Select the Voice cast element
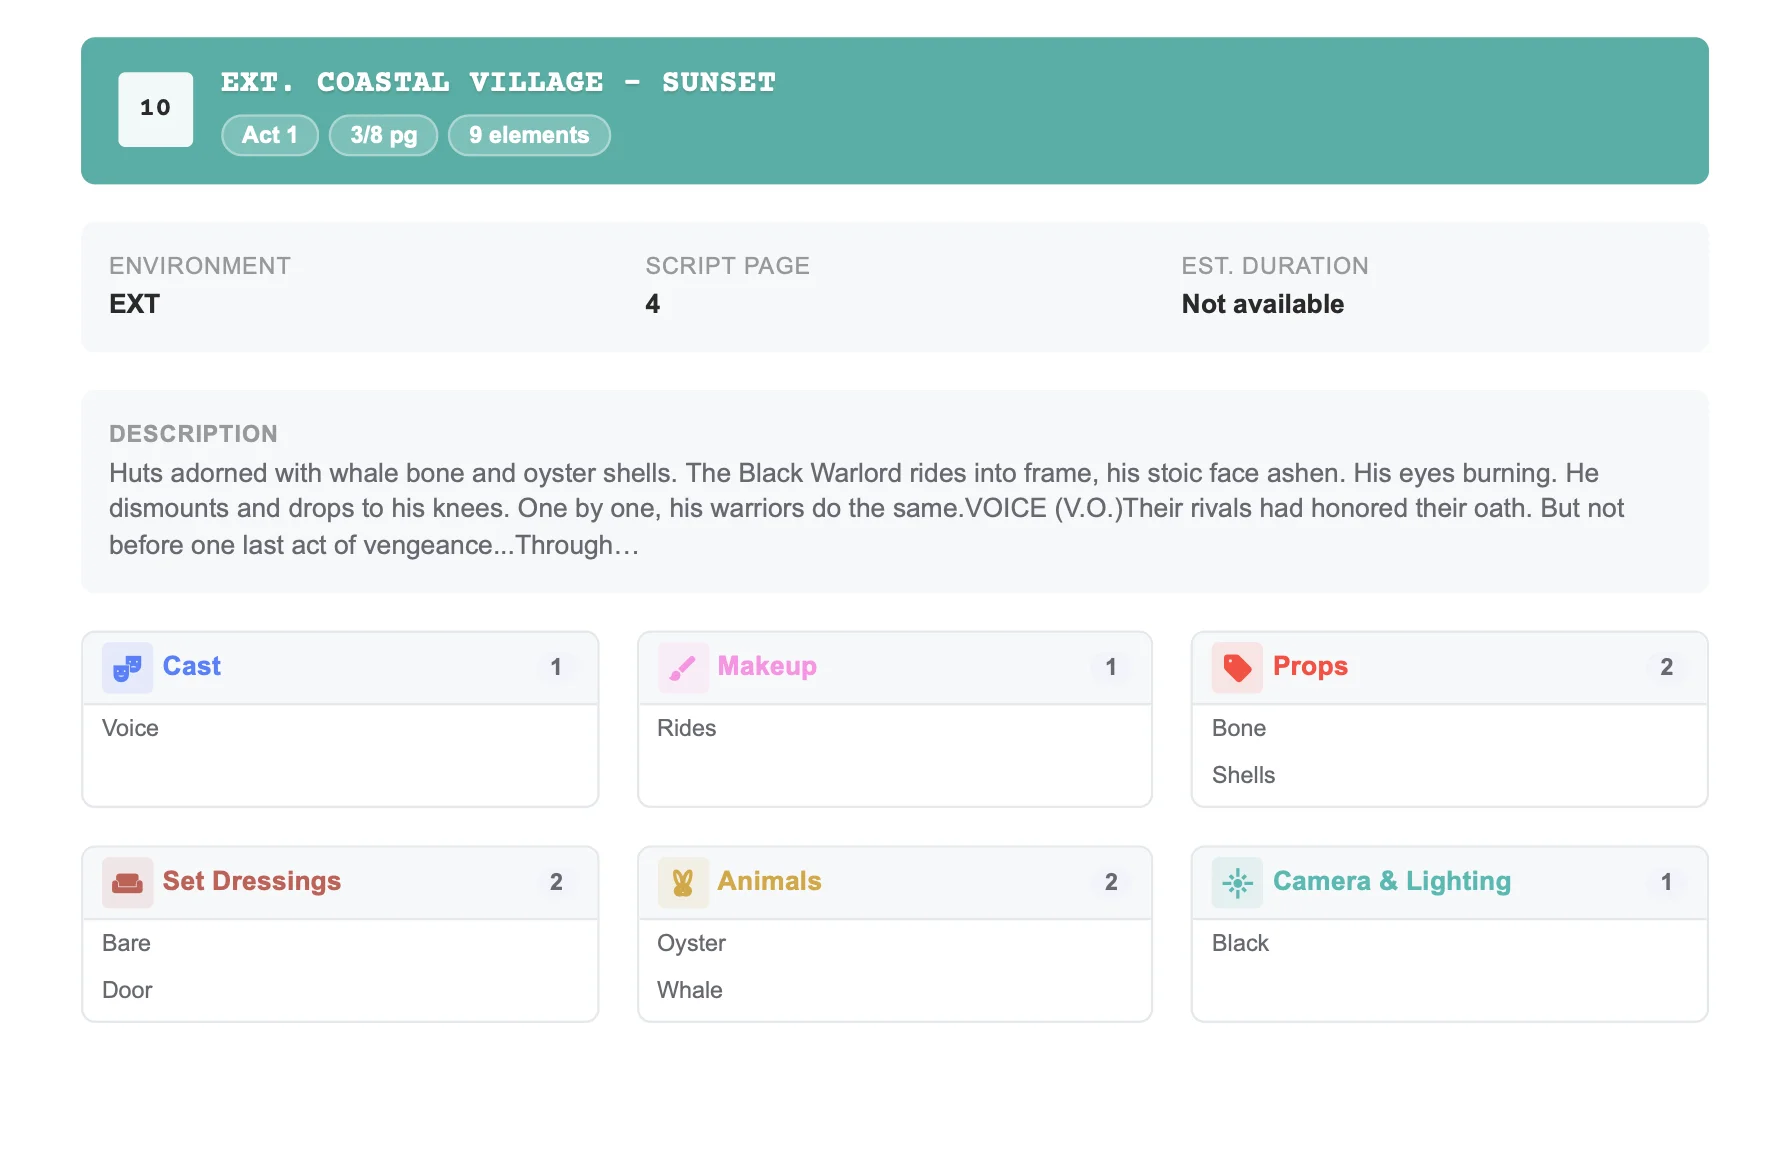This screenshot has height=1172, width=1778. [x=130, y=728]
